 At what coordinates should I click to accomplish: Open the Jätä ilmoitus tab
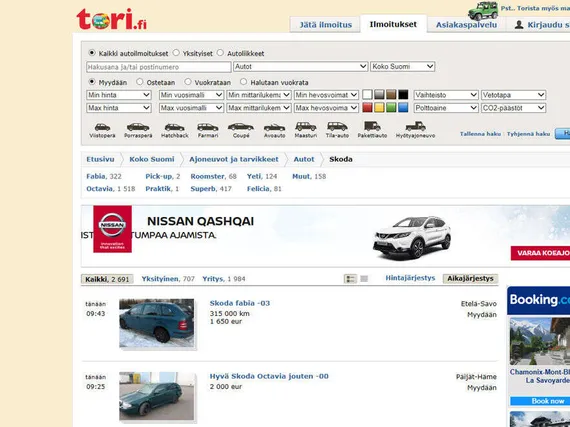[325, 25]
